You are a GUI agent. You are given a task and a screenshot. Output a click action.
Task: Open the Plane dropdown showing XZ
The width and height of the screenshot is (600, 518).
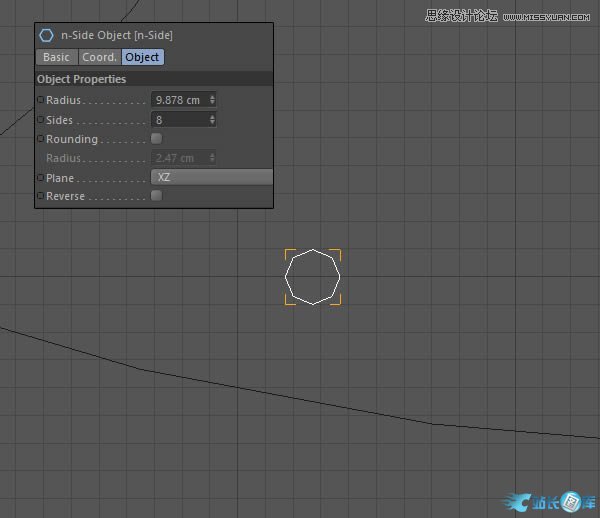tap(211, 178)
